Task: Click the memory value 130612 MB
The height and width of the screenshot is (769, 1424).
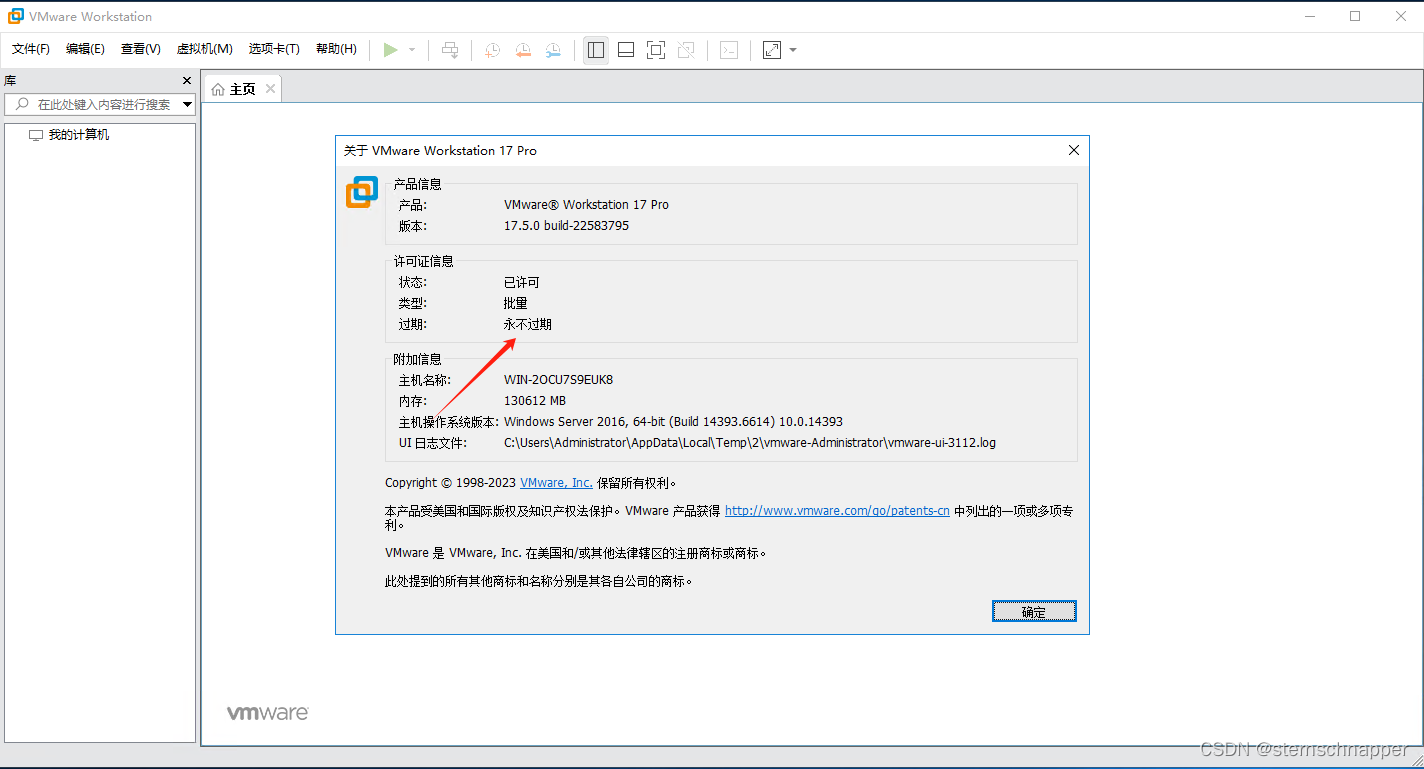Action: point(535,401)
